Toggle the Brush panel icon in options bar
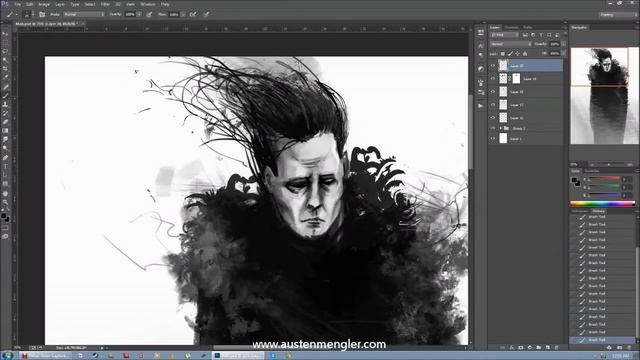Image resolution: width=640 pixels, height=360 pixels. (42, 14)
